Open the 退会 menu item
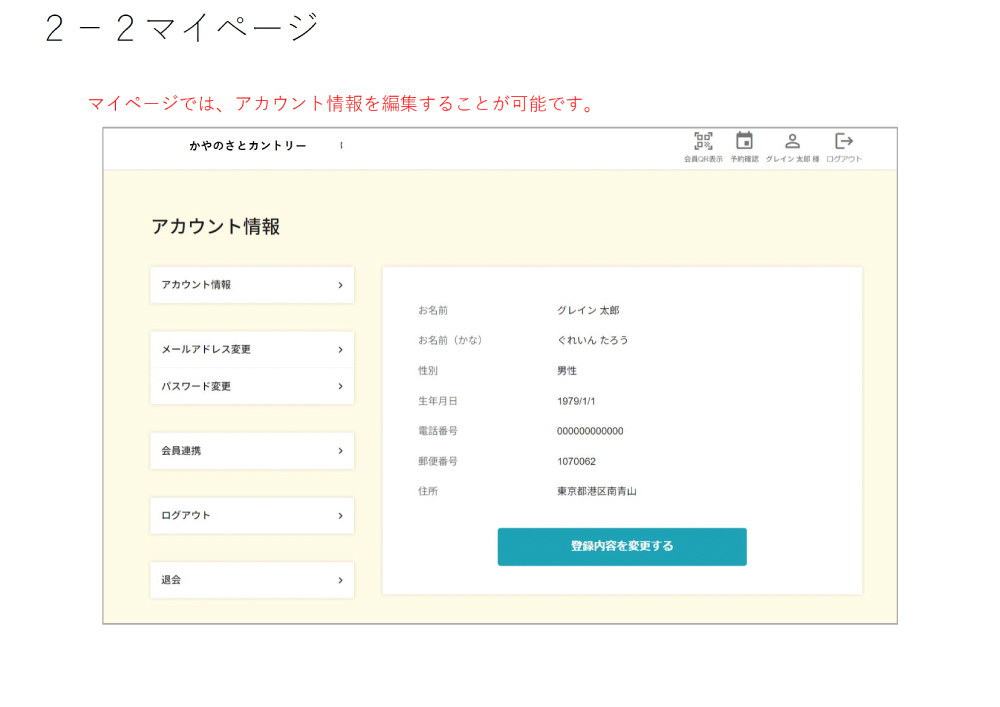The width and height of the screenshot is (1000, 707). click(x=172, y=580)
